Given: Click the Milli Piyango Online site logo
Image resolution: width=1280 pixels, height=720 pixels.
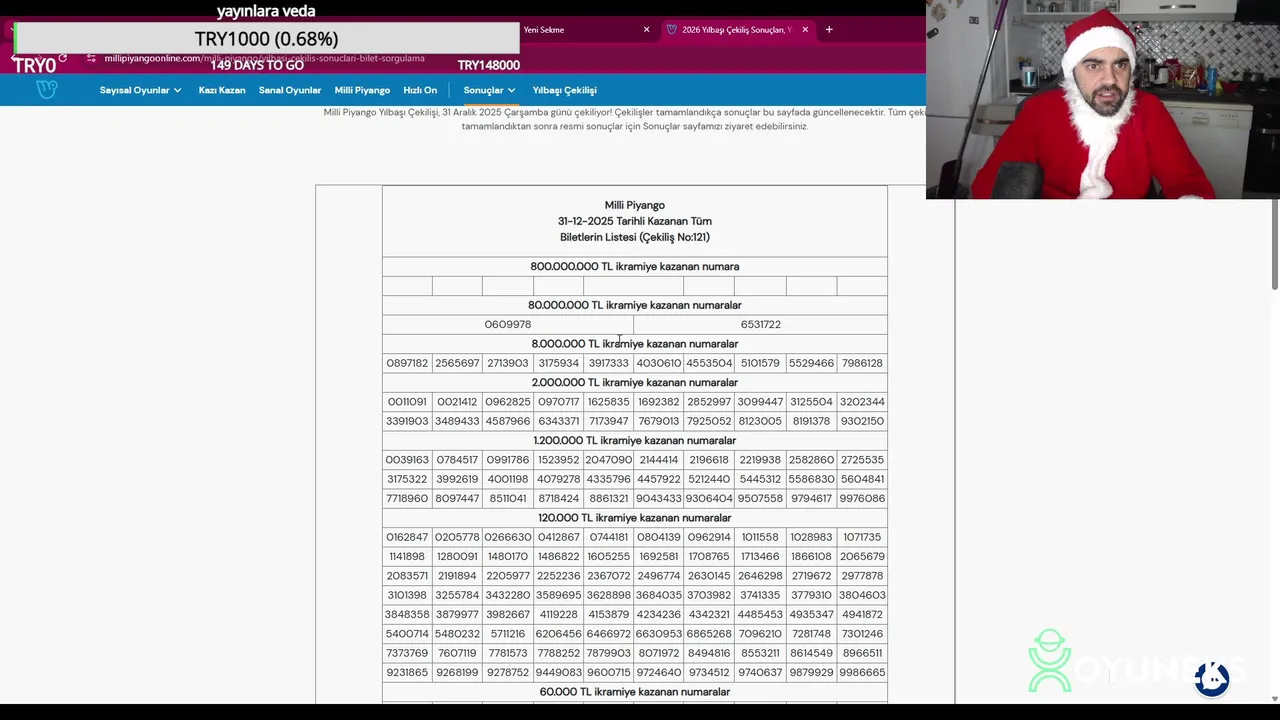Looking at the screenshot, I should 47,89.
